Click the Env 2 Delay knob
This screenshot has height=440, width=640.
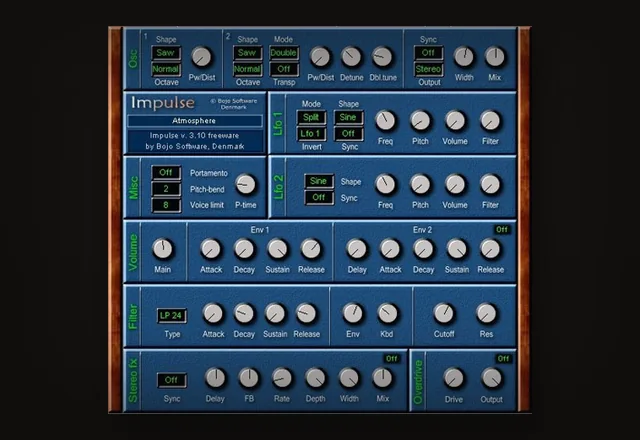pyautogui.click(x=357, y=249)
